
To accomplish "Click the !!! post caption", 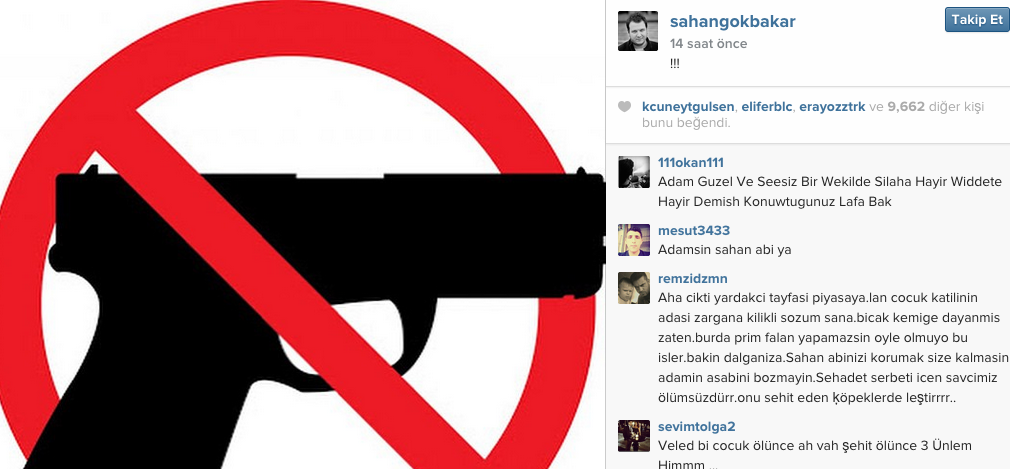I will click(674, 63).
